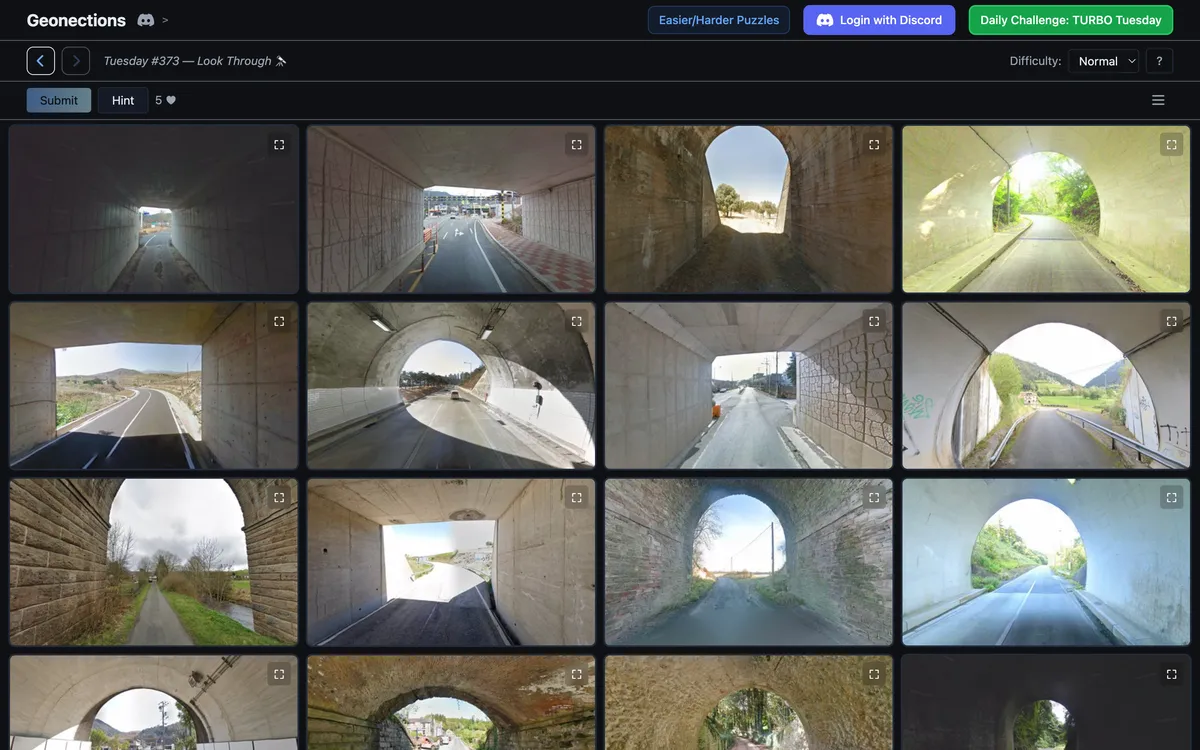Viewport: 1200px width, 750px height.
Task: Click the Hint button
Action: tap(123, 100)
